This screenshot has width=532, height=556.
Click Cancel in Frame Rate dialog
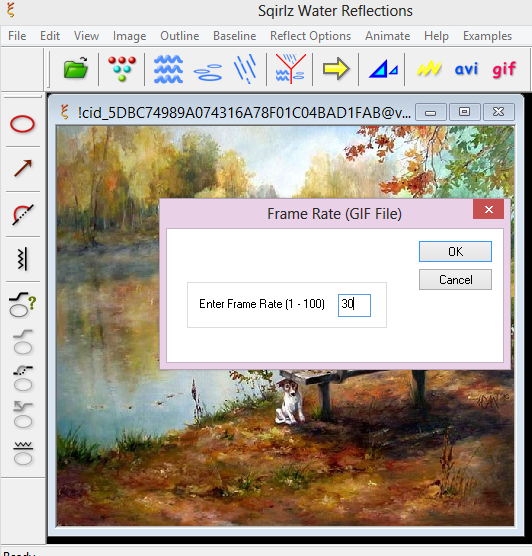click(455, 279)
